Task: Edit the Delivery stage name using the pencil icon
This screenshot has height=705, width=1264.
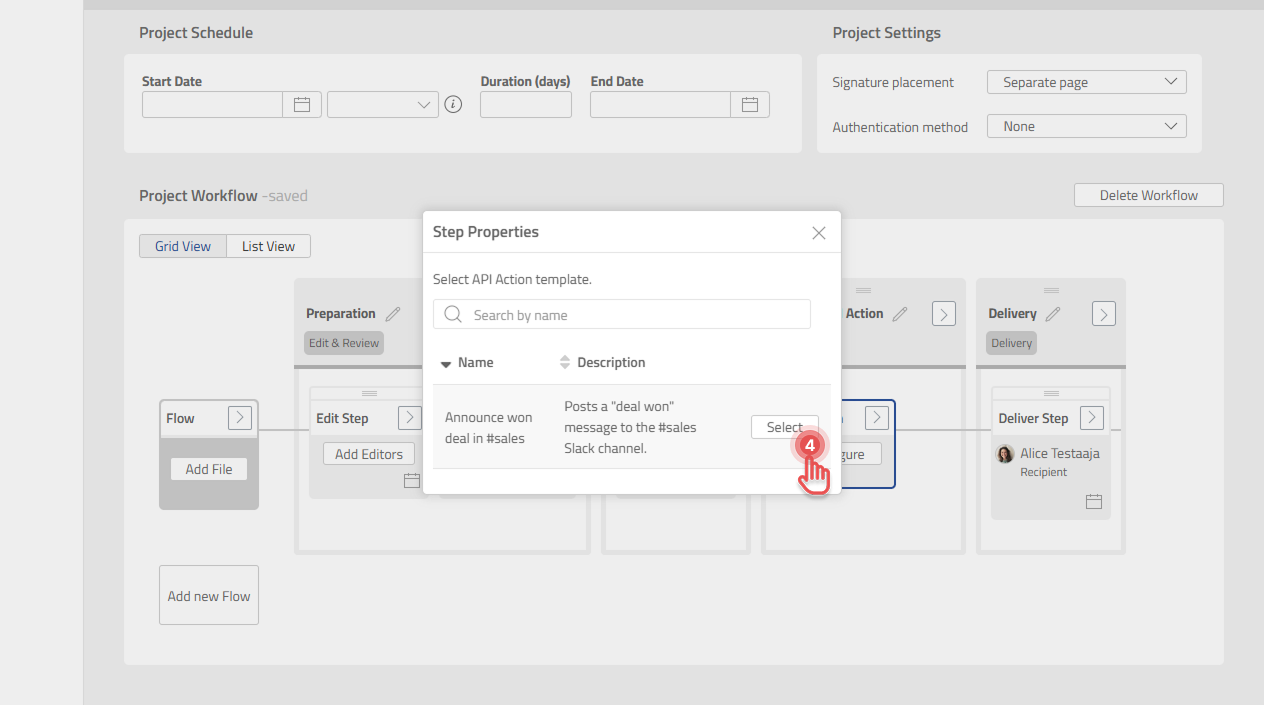Action: pos(1052,314)
